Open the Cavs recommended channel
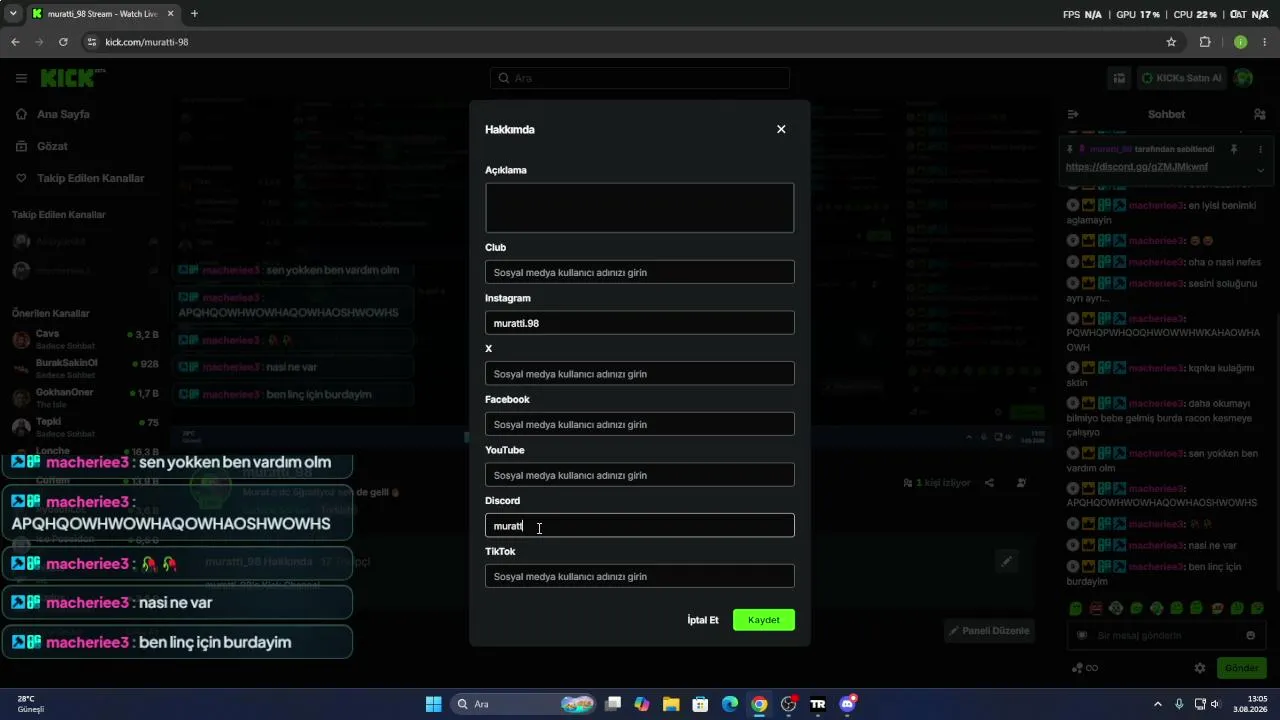 85,339
